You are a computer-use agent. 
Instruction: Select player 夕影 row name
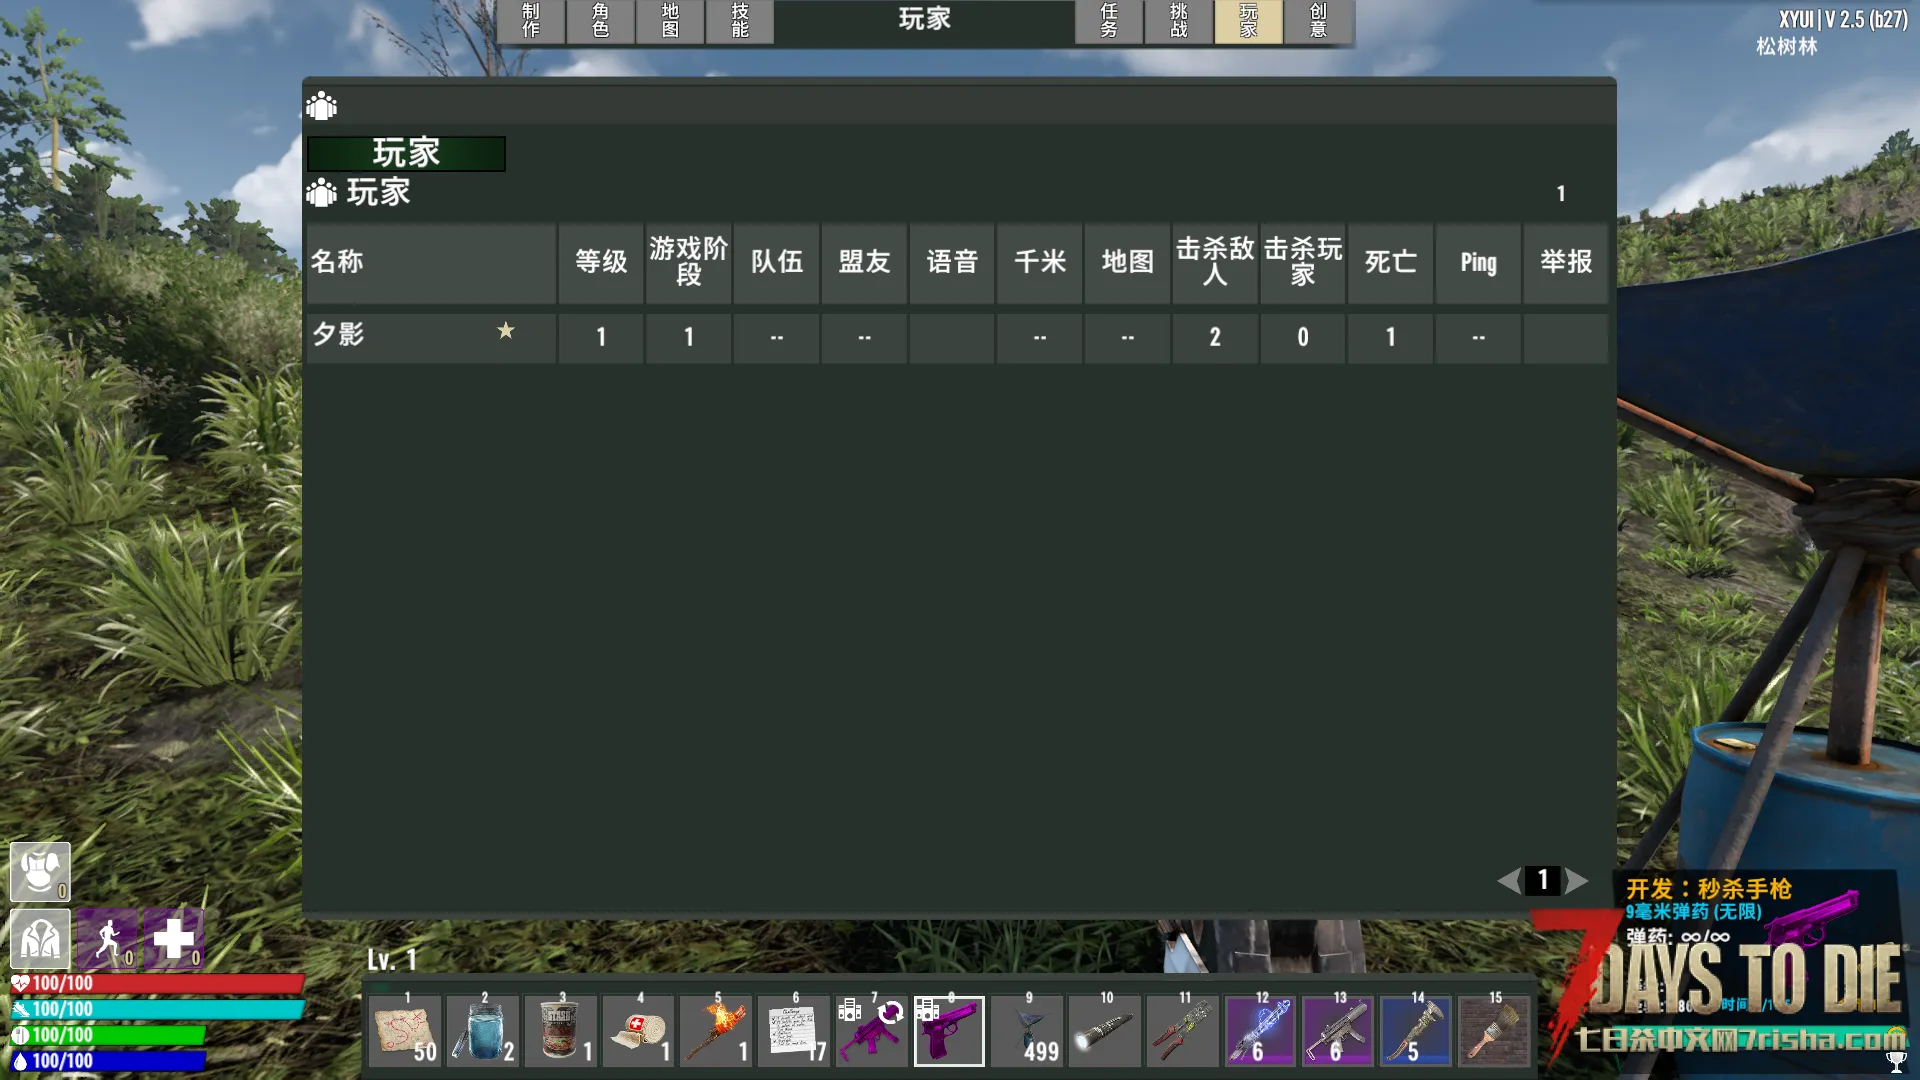coord(339,336)
